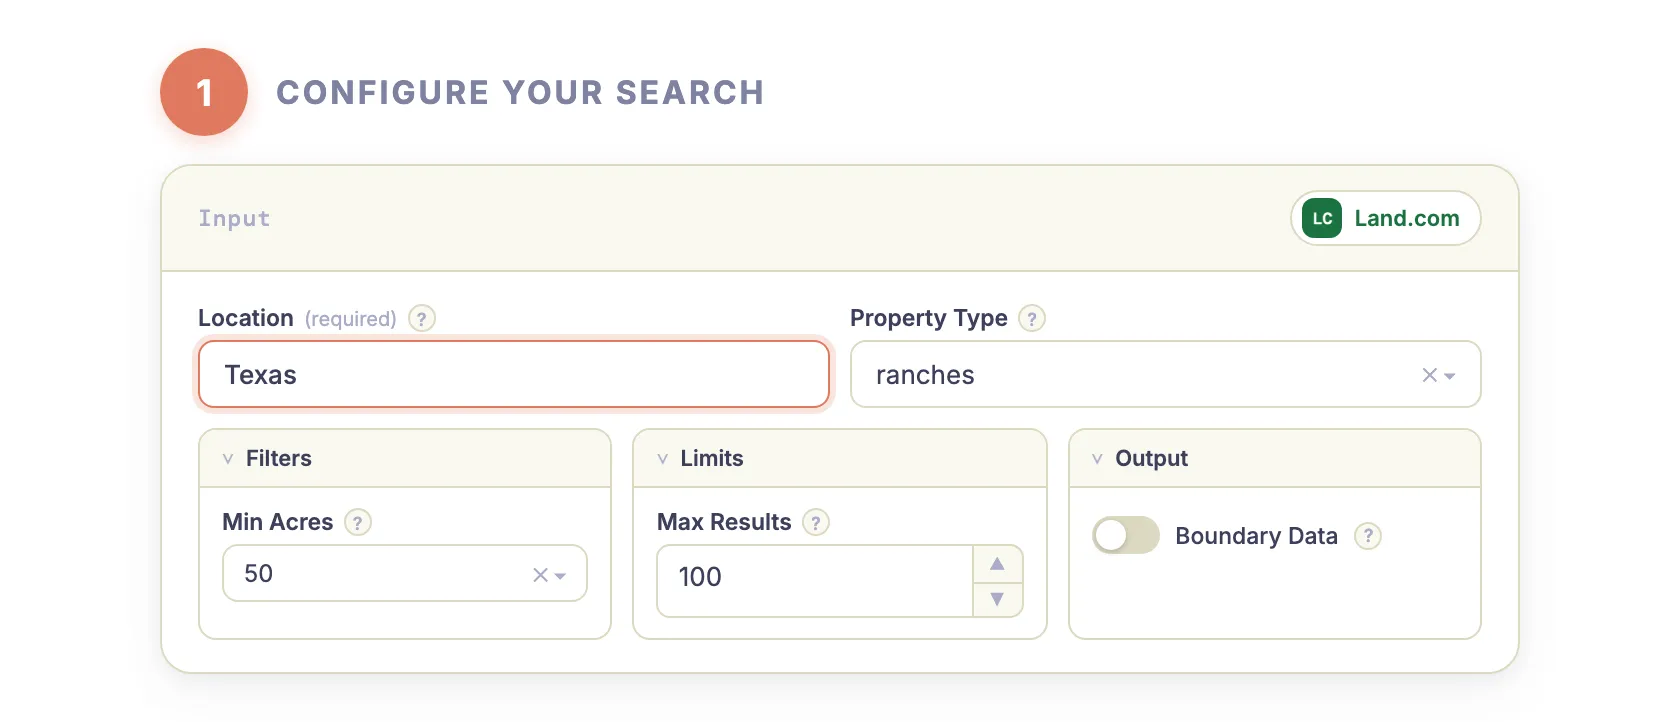Collapse the Limits section
This screenshot has height=722, width=1680.
click(663, 458)
